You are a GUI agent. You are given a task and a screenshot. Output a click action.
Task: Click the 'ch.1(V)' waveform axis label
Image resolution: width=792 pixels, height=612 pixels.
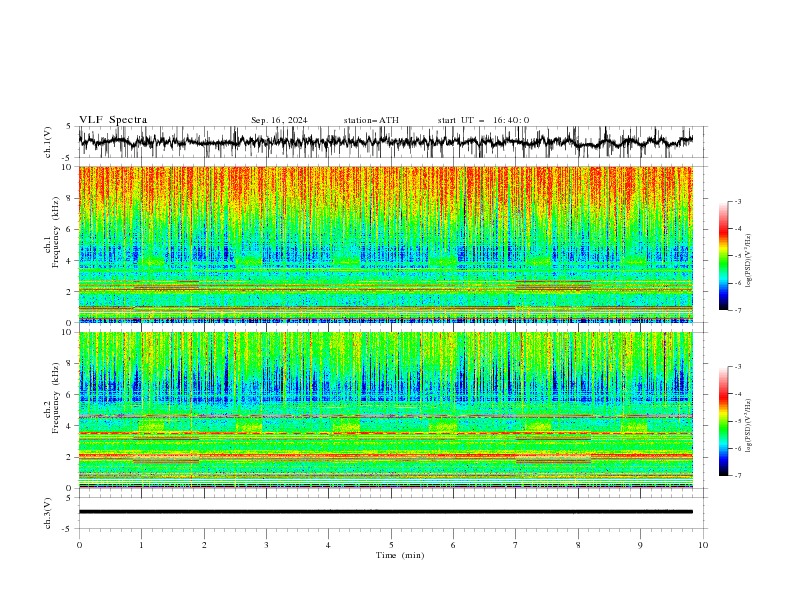(48, 142)
